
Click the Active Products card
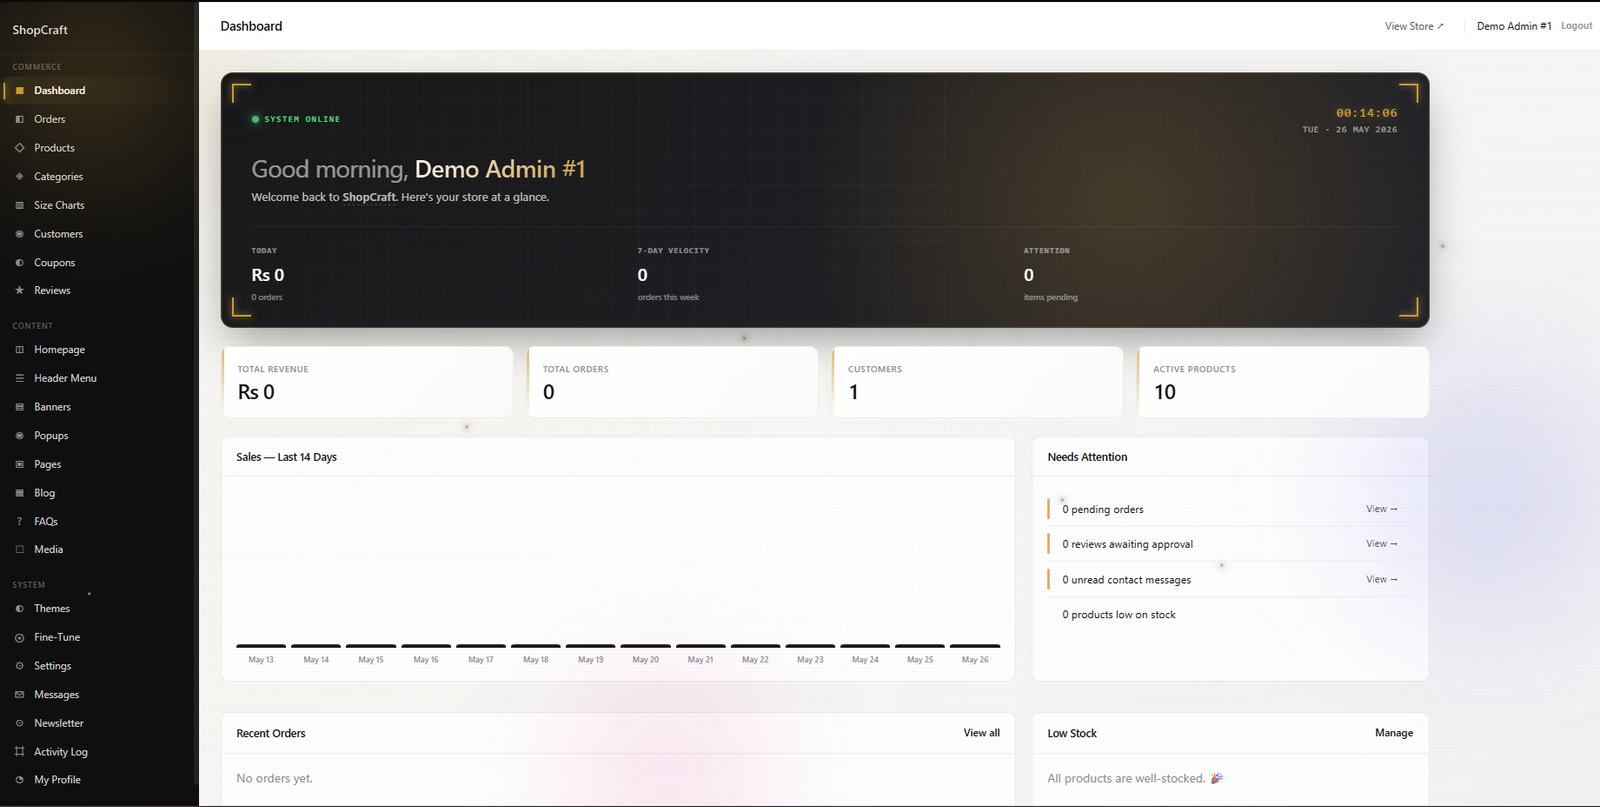[x=1283, y=382]
